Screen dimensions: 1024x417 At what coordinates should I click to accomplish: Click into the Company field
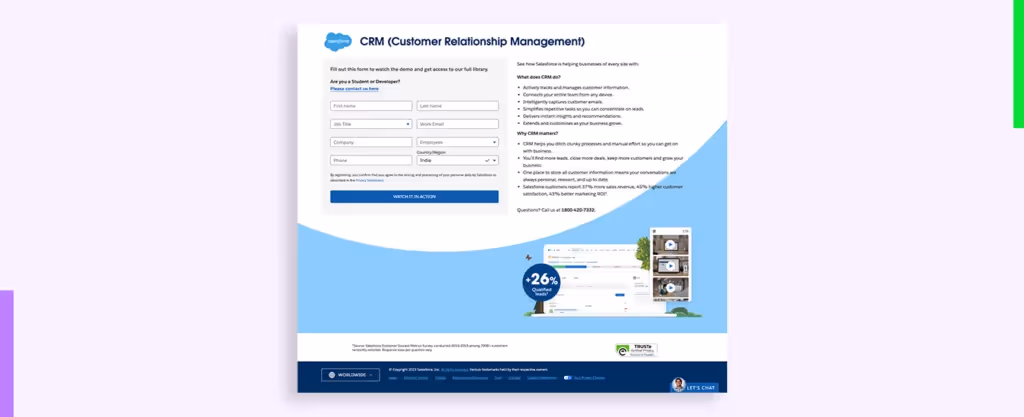[x=371, y=142]
